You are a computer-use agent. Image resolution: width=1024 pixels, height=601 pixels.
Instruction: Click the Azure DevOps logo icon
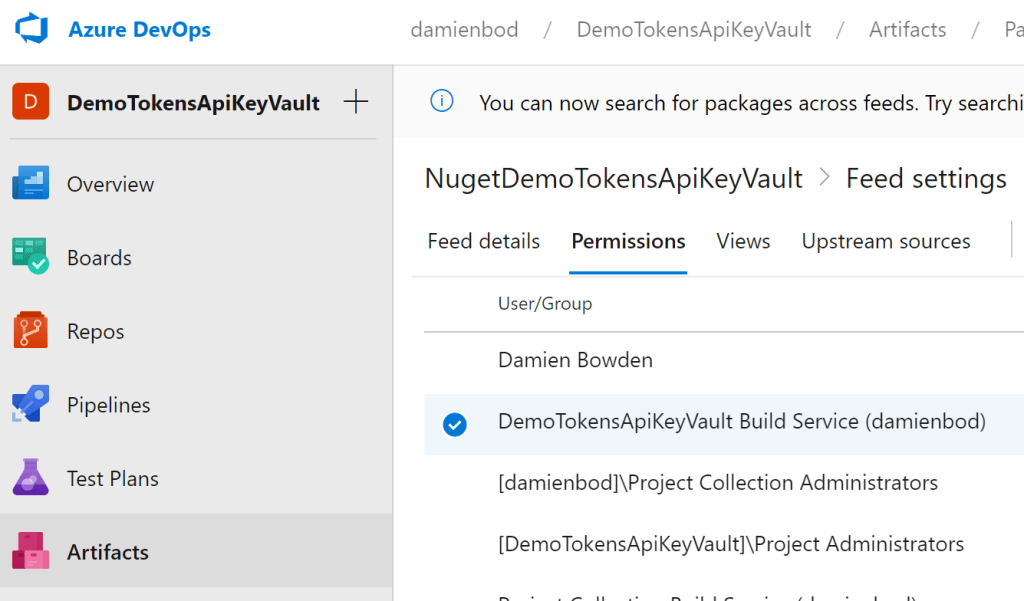point(31,29)
